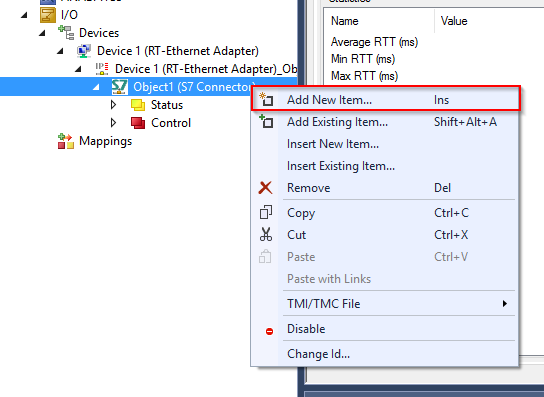Click the Mappings icon
The image size is (544, 397).
[66, 141]
